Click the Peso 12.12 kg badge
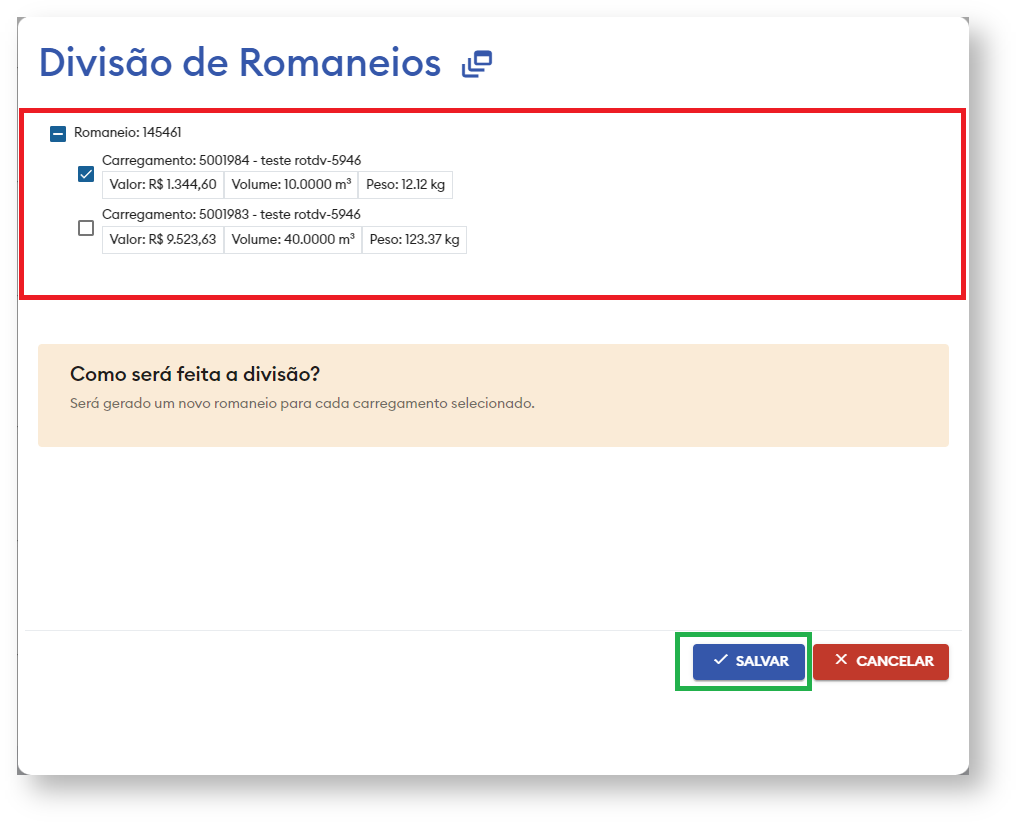 [412, 184]
